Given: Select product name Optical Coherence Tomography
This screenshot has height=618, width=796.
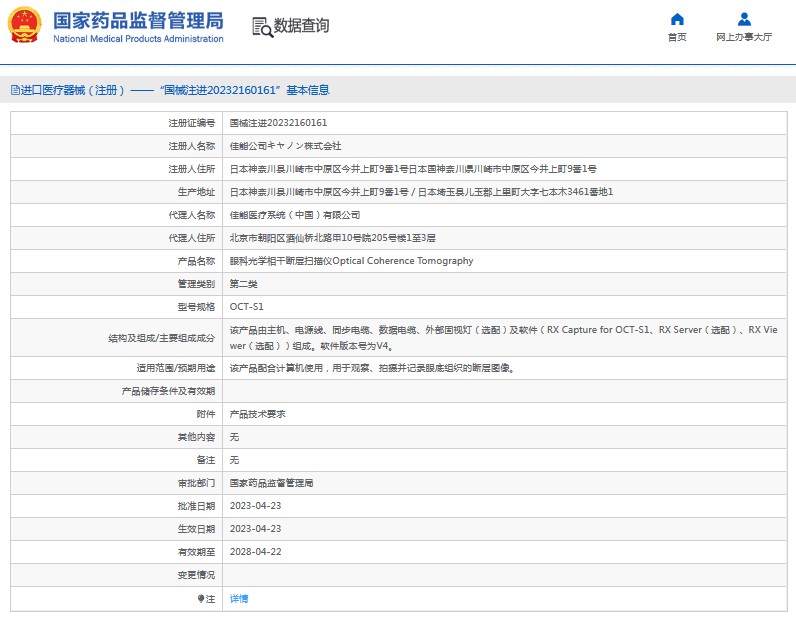Looking at the screenshot, I should [351, 261].
